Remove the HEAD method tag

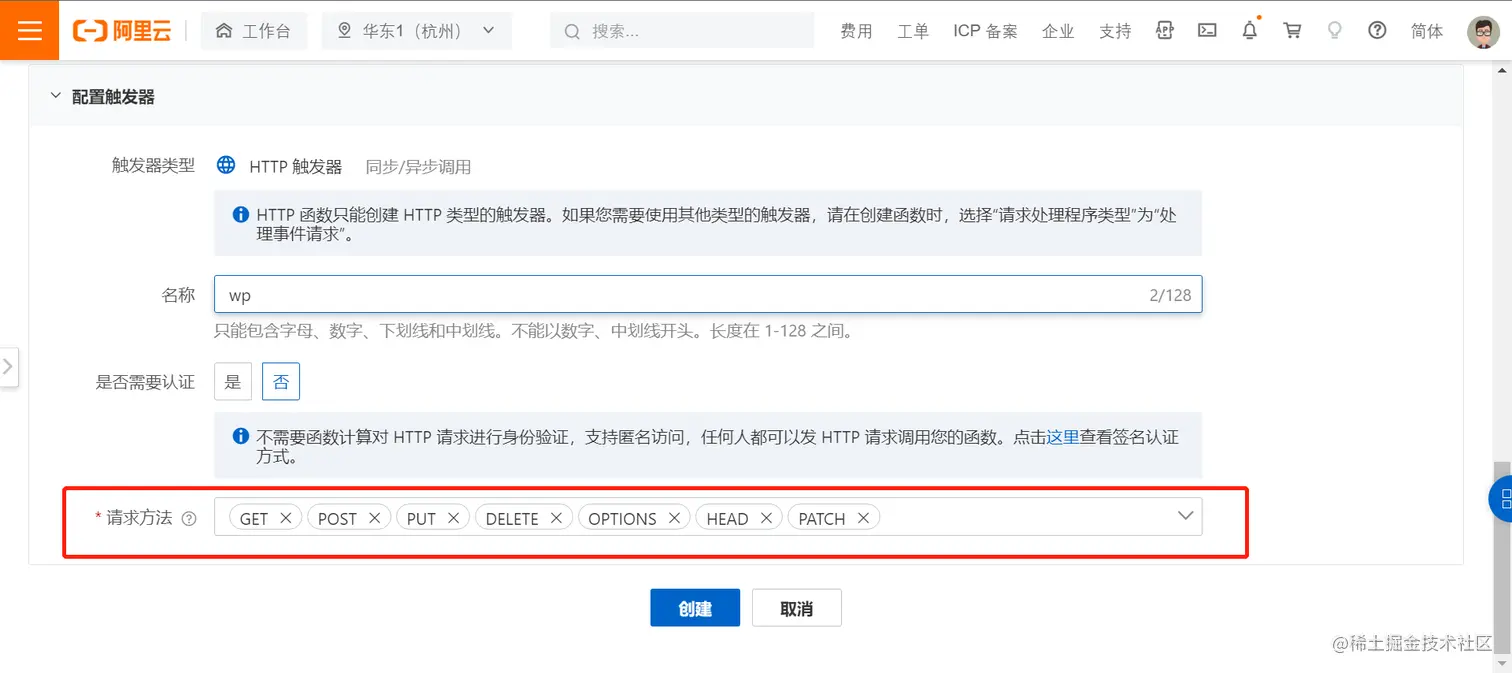(766, 518)
